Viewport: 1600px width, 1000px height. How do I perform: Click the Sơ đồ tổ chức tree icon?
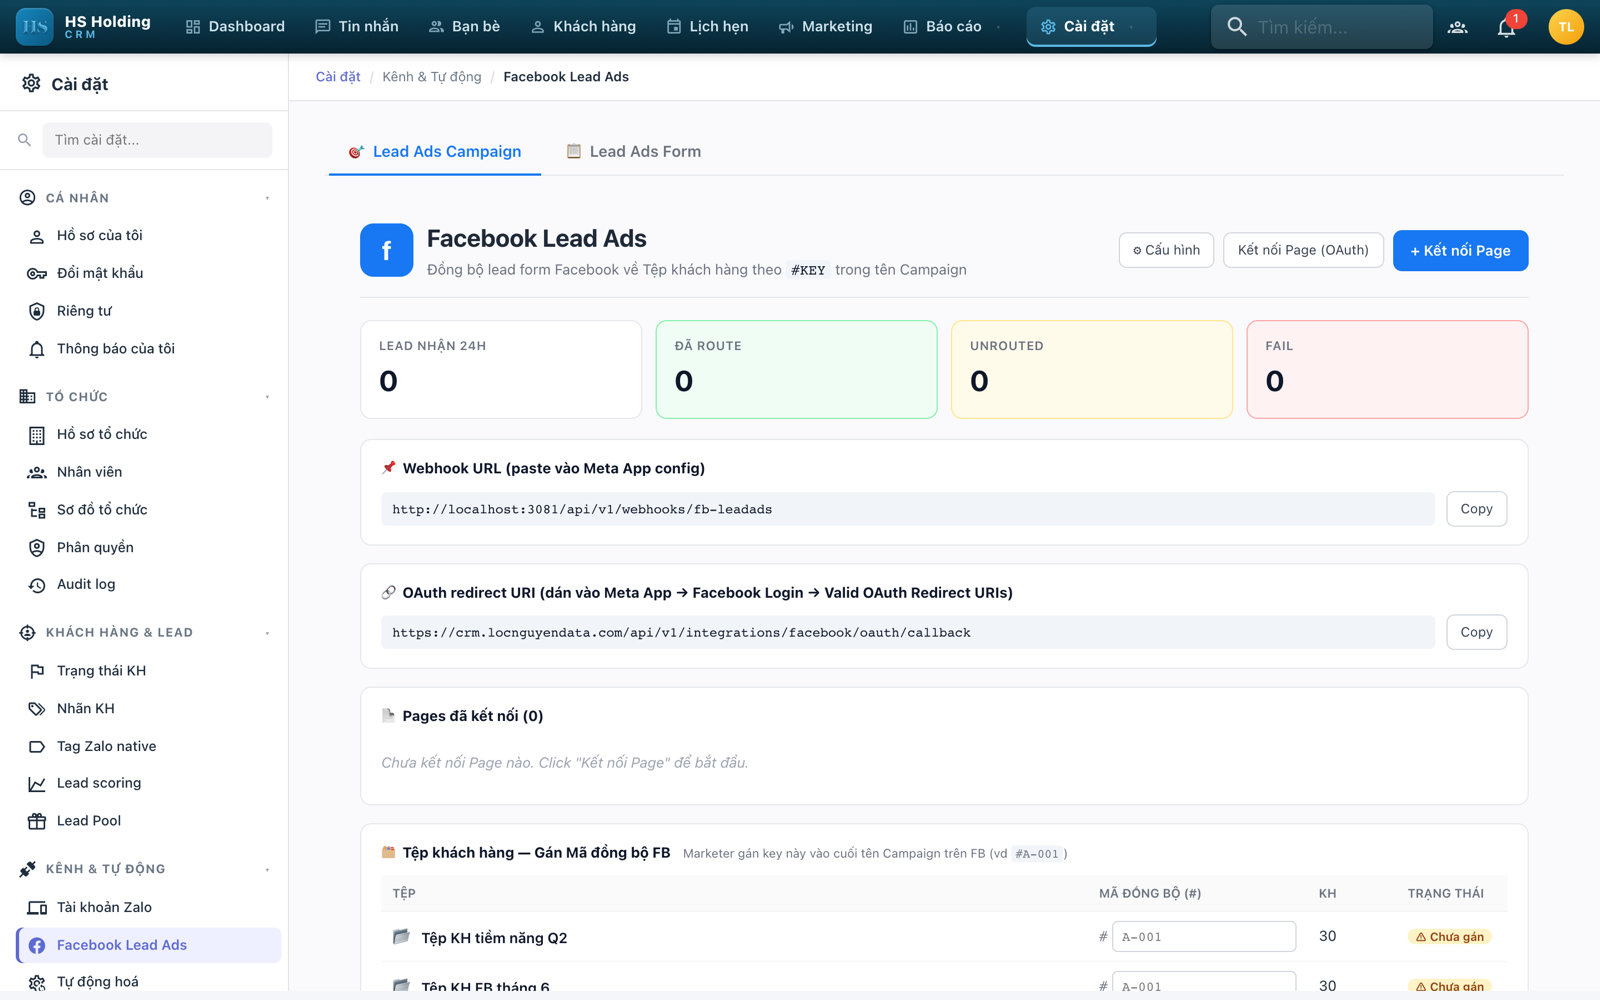pos(37,510)
